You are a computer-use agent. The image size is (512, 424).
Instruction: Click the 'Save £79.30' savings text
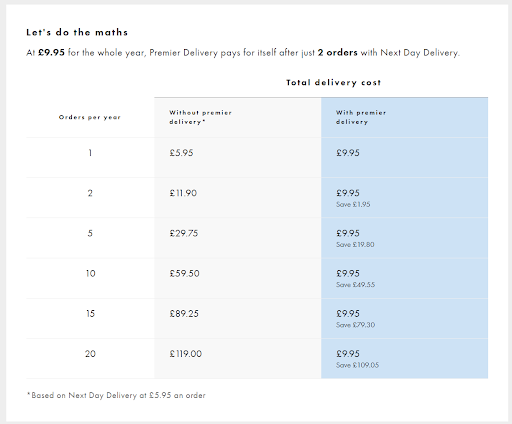[x=355, y=325]
